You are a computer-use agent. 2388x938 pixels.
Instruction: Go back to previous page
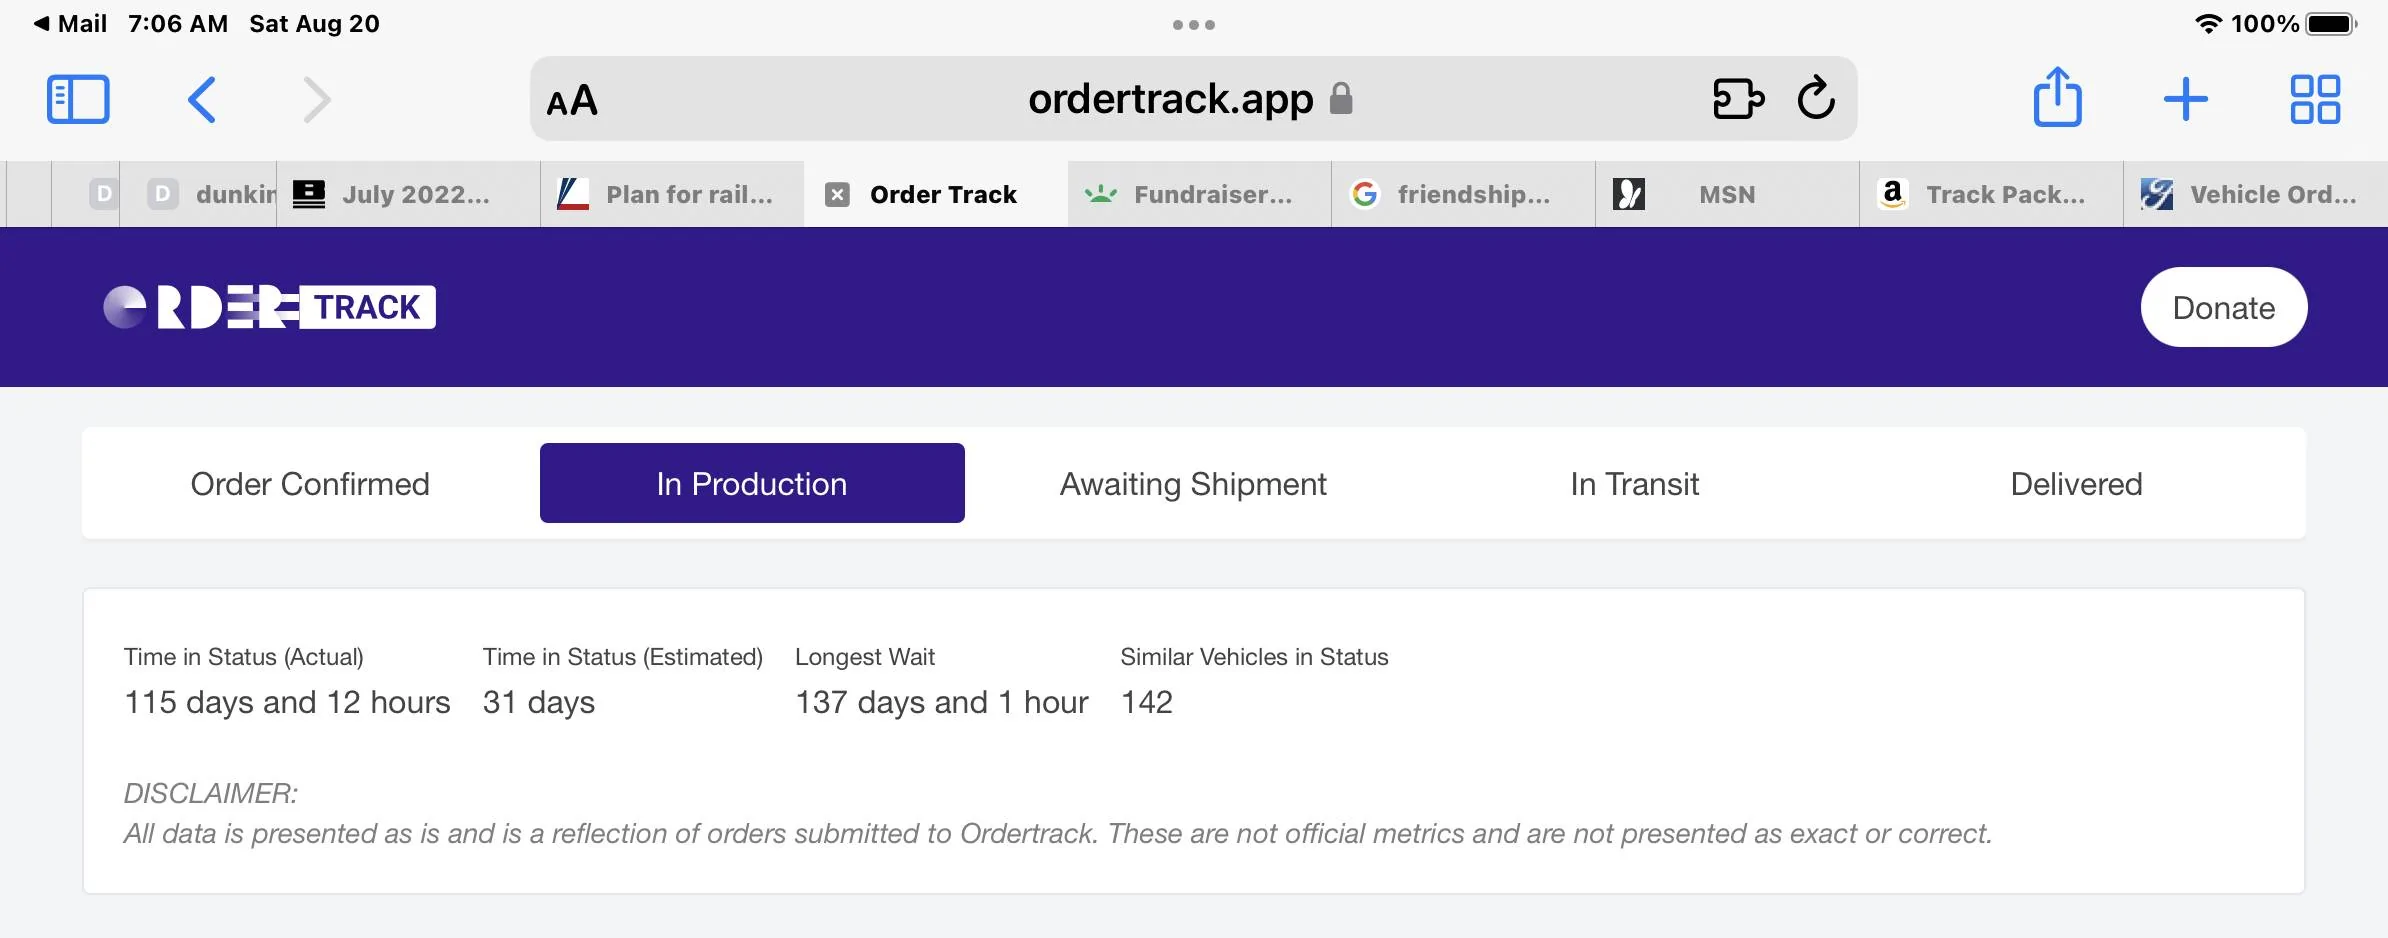pos(202,100)
